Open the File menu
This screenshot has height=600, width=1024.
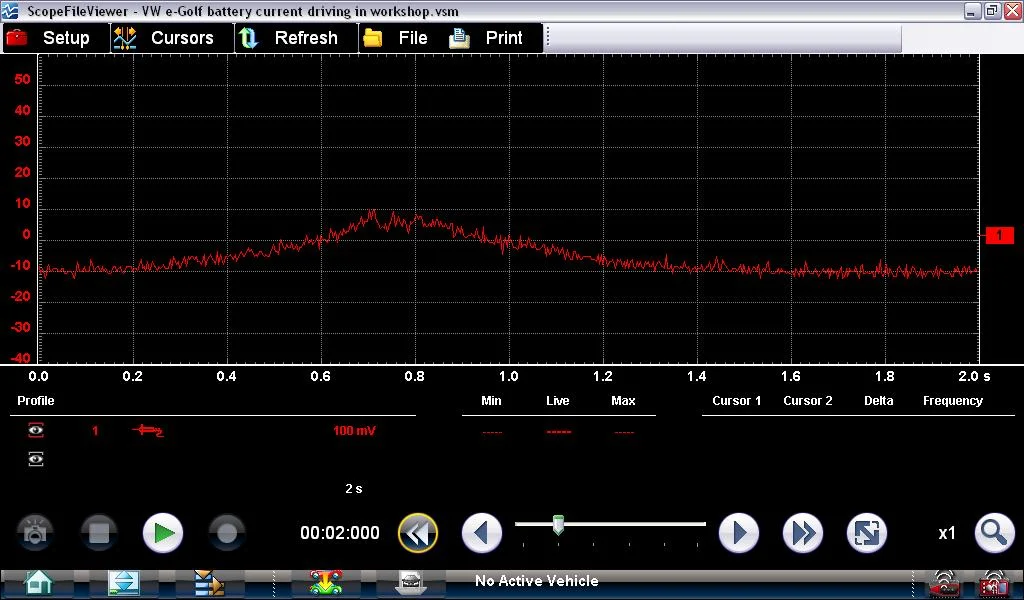pyautogui.click(x=402, y=38)
